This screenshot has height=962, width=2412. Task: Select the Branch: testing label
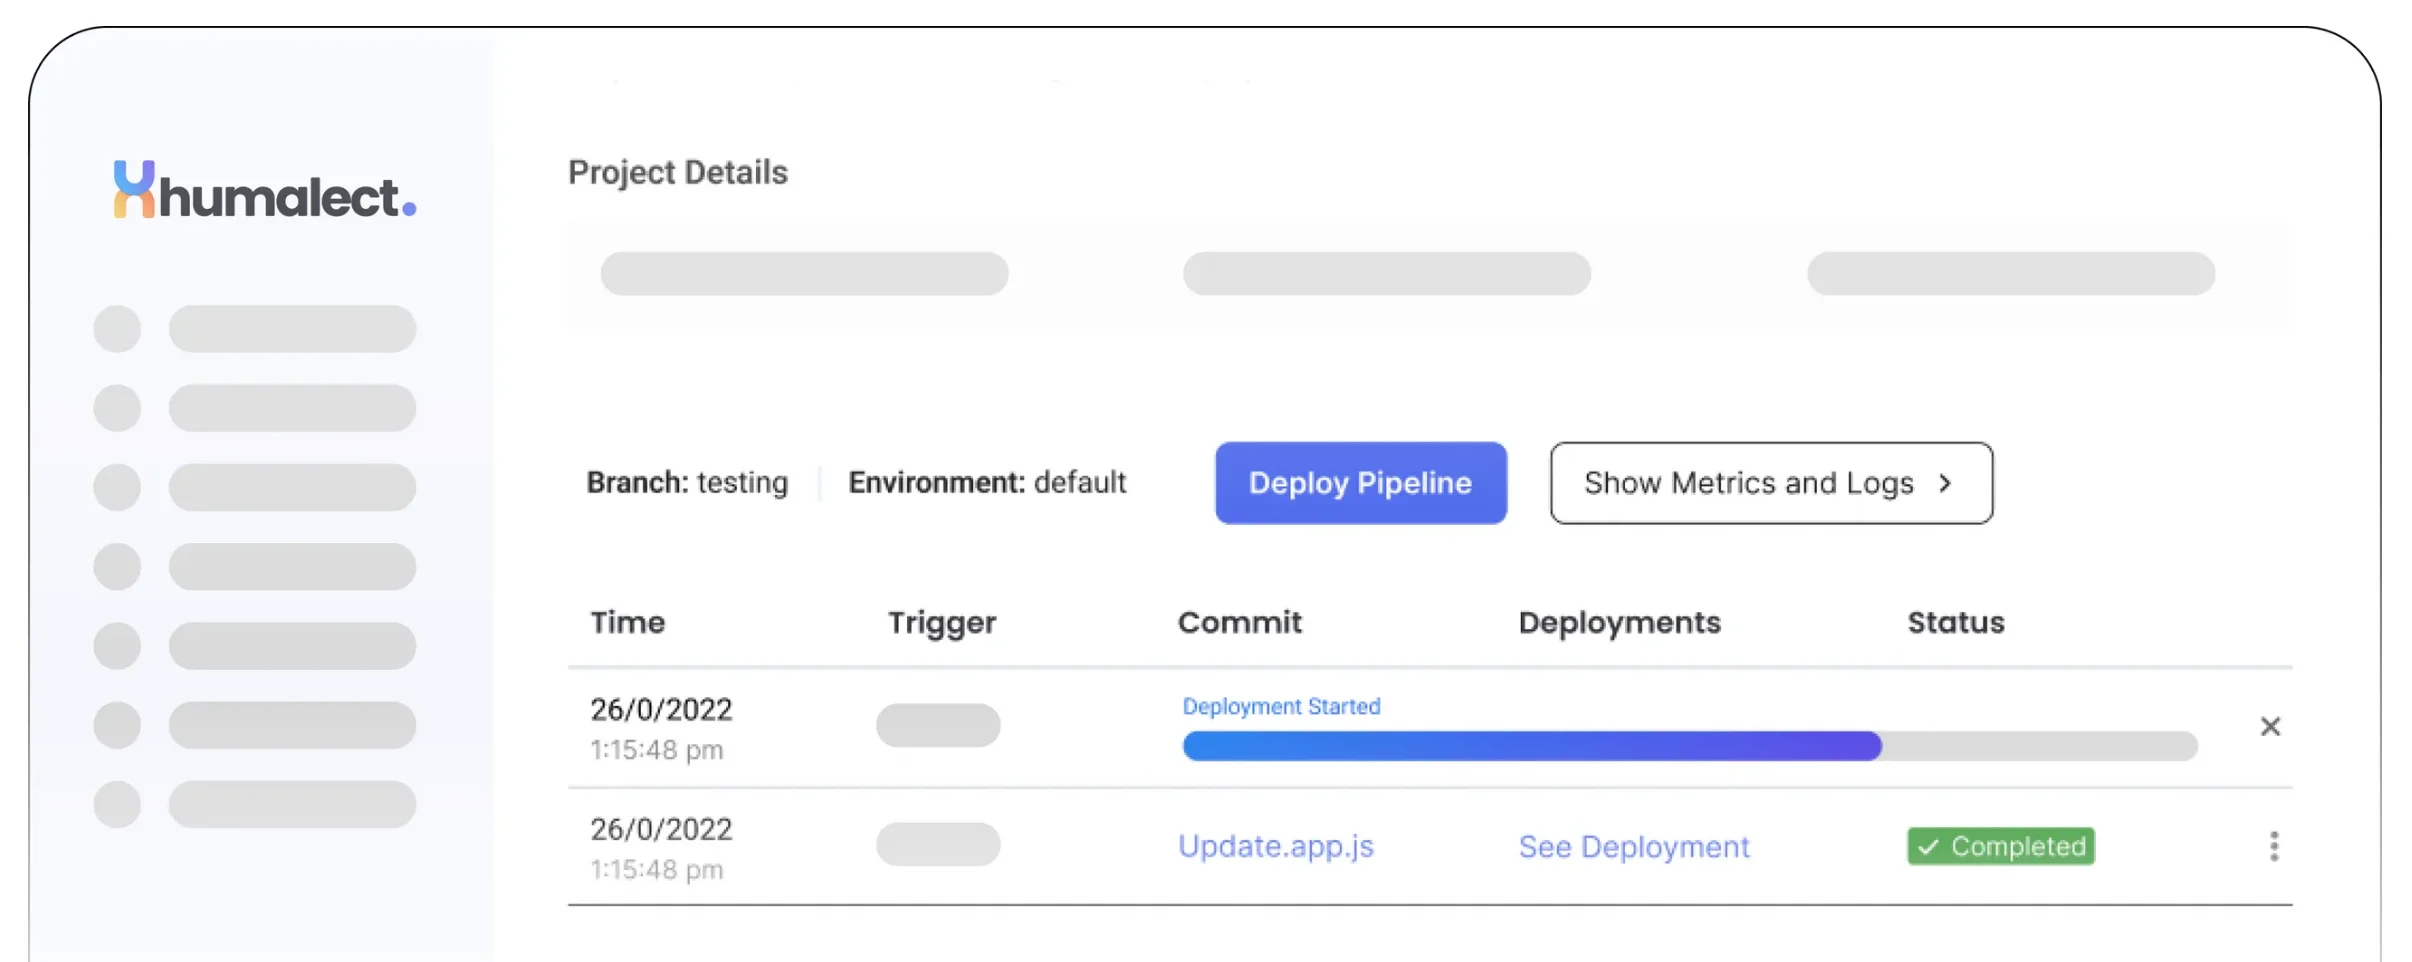(687, 483)
